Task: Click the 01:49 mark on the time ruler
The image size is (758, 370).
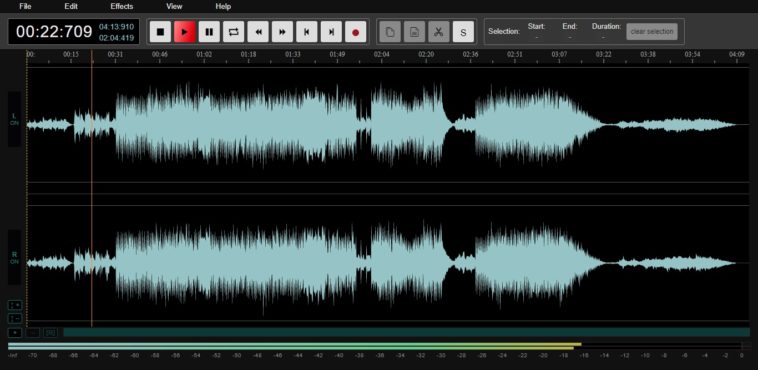Action: tap(337, 55)
